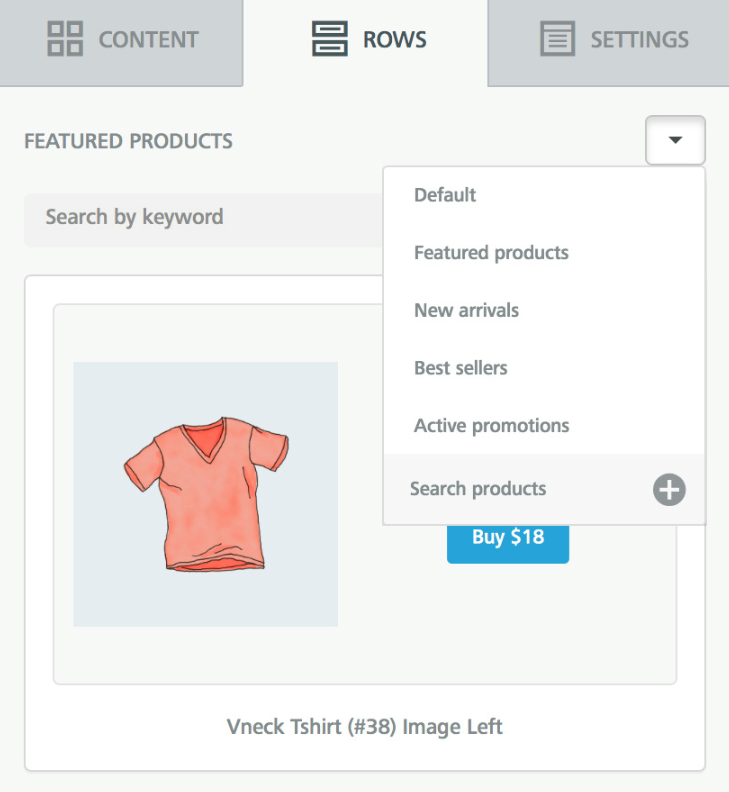Focus the Search by keyword field
The height and width of the screenshot is (792, 729).
point(200,218)
